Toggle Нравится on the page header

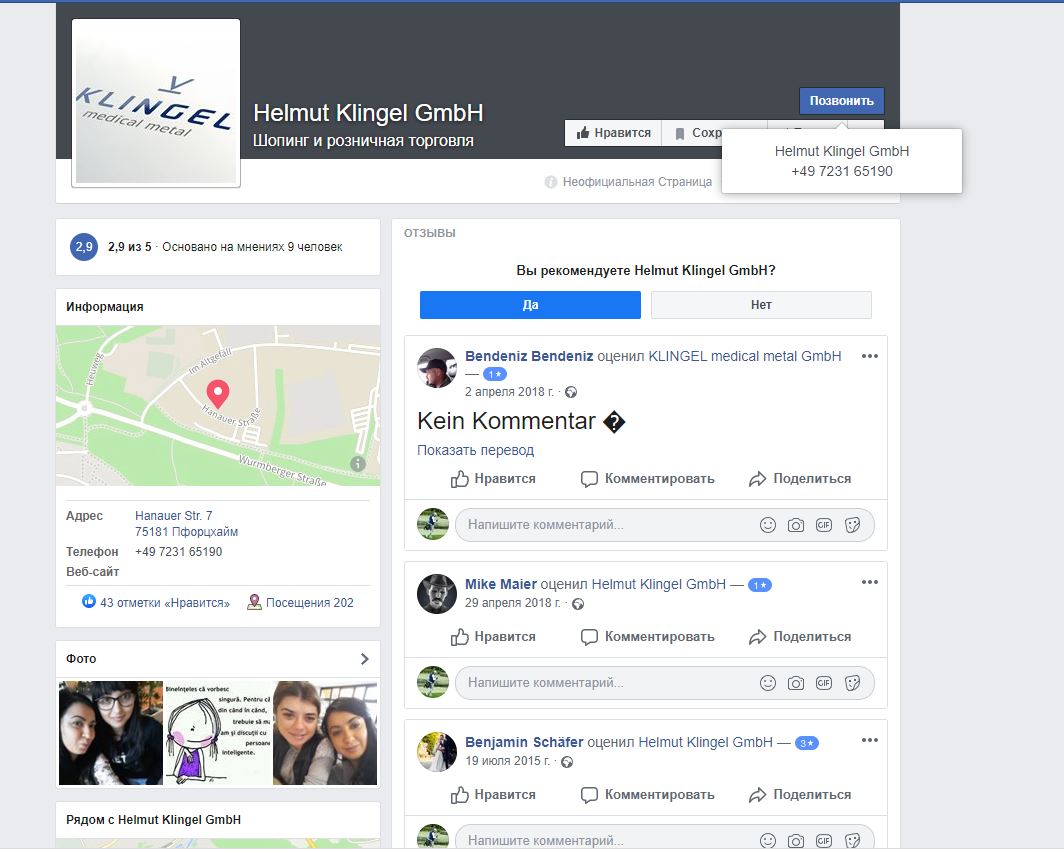pos(613,133)
